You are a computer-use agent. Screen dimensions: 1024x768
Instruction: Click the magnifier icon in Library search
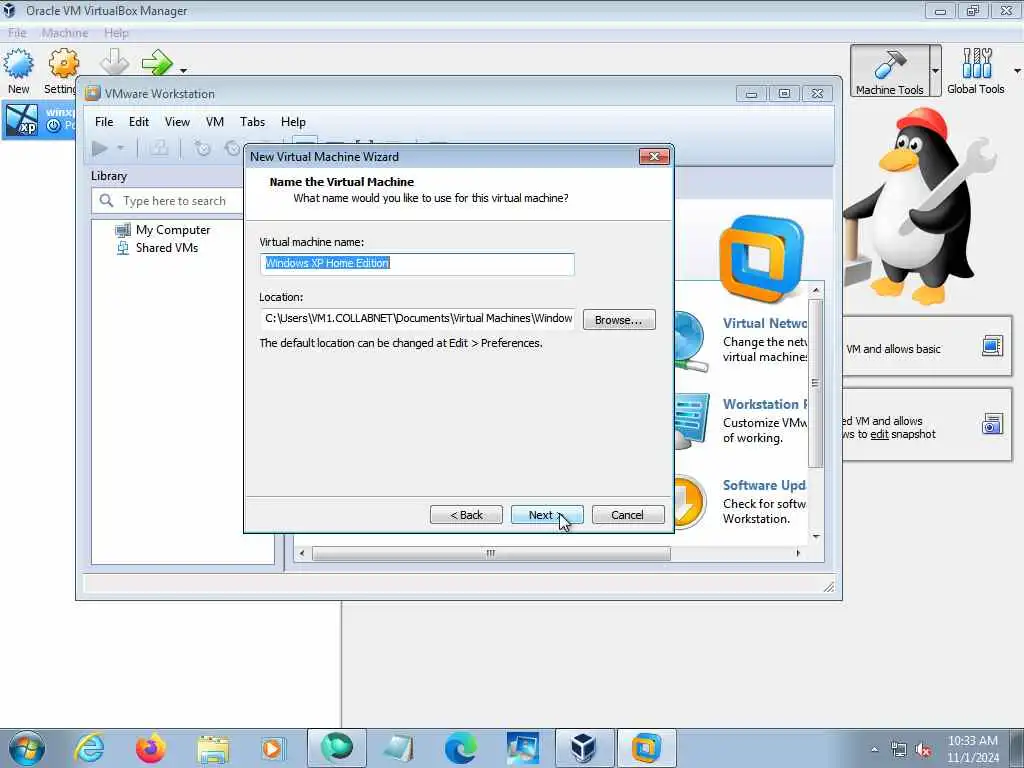[x=106, y=200]
